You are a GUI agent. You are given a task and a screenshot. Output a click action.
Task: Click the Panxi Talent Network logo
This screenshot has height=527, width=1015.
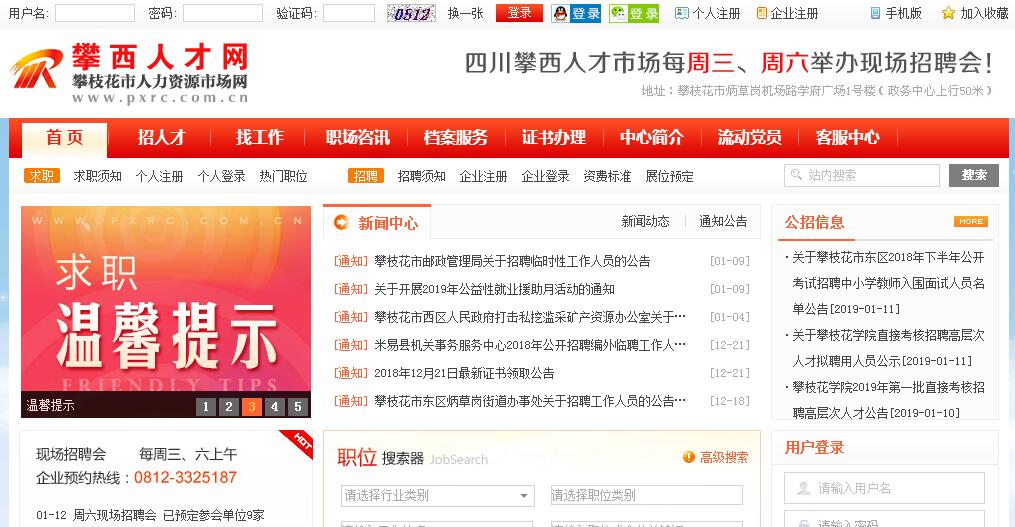pos(130,73)
